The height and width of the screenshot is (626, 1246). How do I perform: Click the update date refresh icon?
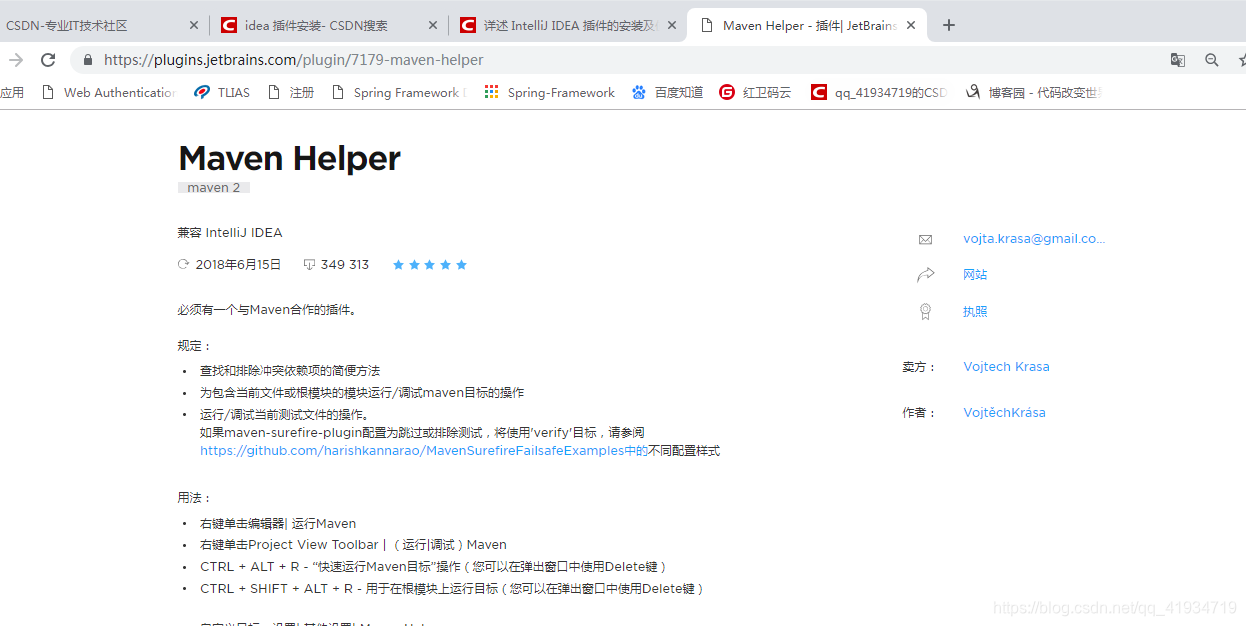point(183,265)
